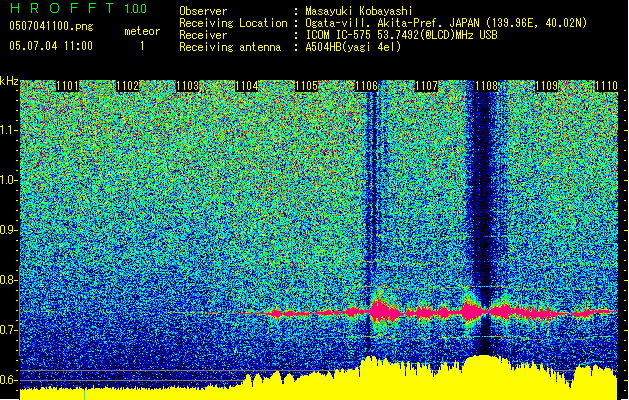The height and width of the screenshot is (400, 629).
Task: Click the 1.1 frequency axis label
Action: click(9, 130)
